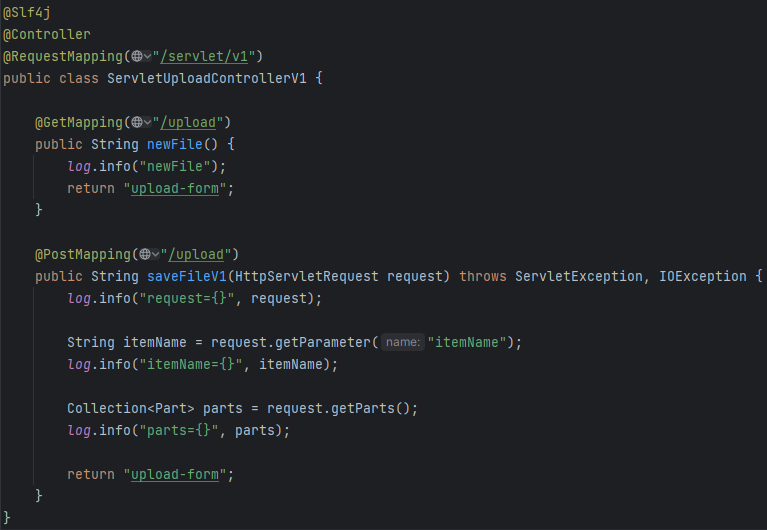Click the @RequestMapping annotation name
The width and height of the screenshot is (767, 530).
pos(63,56)
